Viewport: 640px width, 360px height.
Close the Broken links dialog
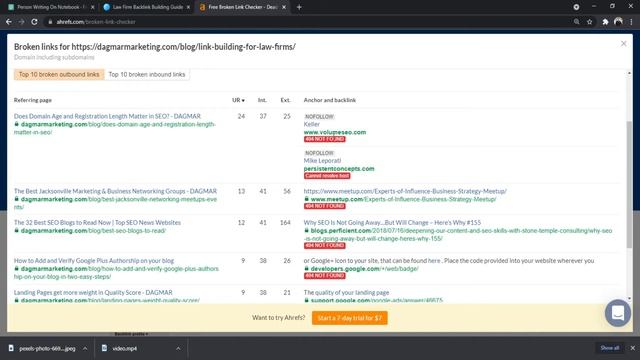pyautogui.click(x=623, y=43)
